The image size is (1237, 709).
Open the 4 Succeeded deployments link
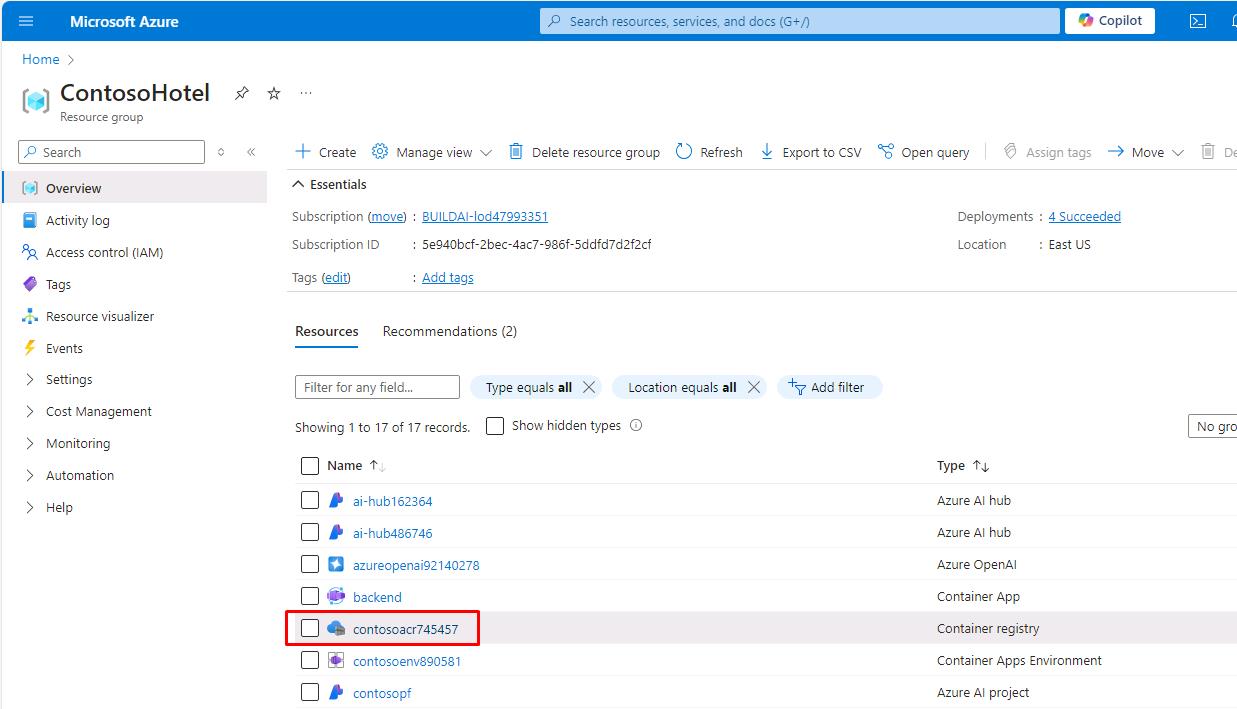(1084, 216)
